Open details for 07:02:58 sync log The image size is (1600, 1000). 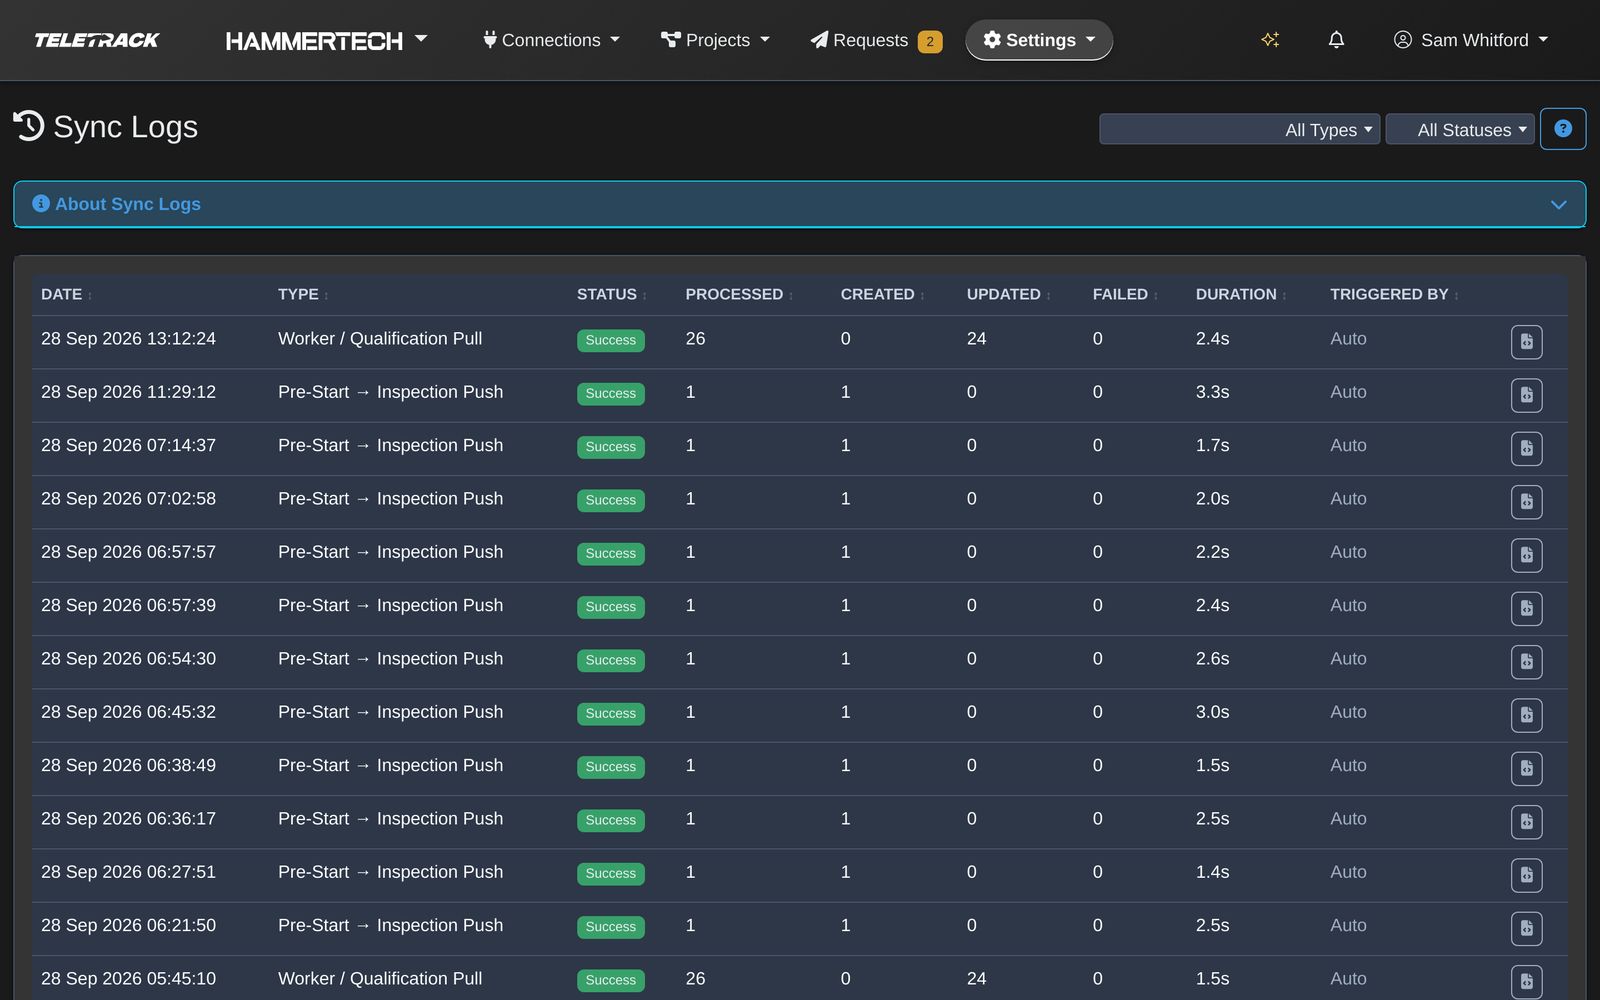[1526, 502]
